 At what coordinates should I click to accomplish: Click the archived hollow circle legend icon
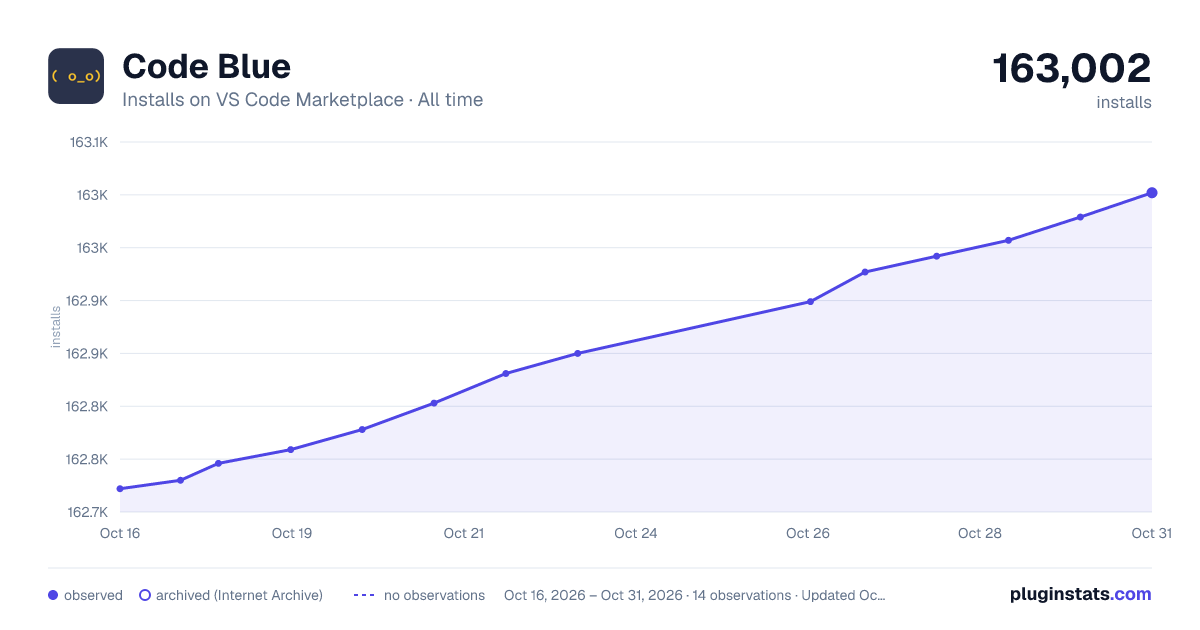point(144,595)
